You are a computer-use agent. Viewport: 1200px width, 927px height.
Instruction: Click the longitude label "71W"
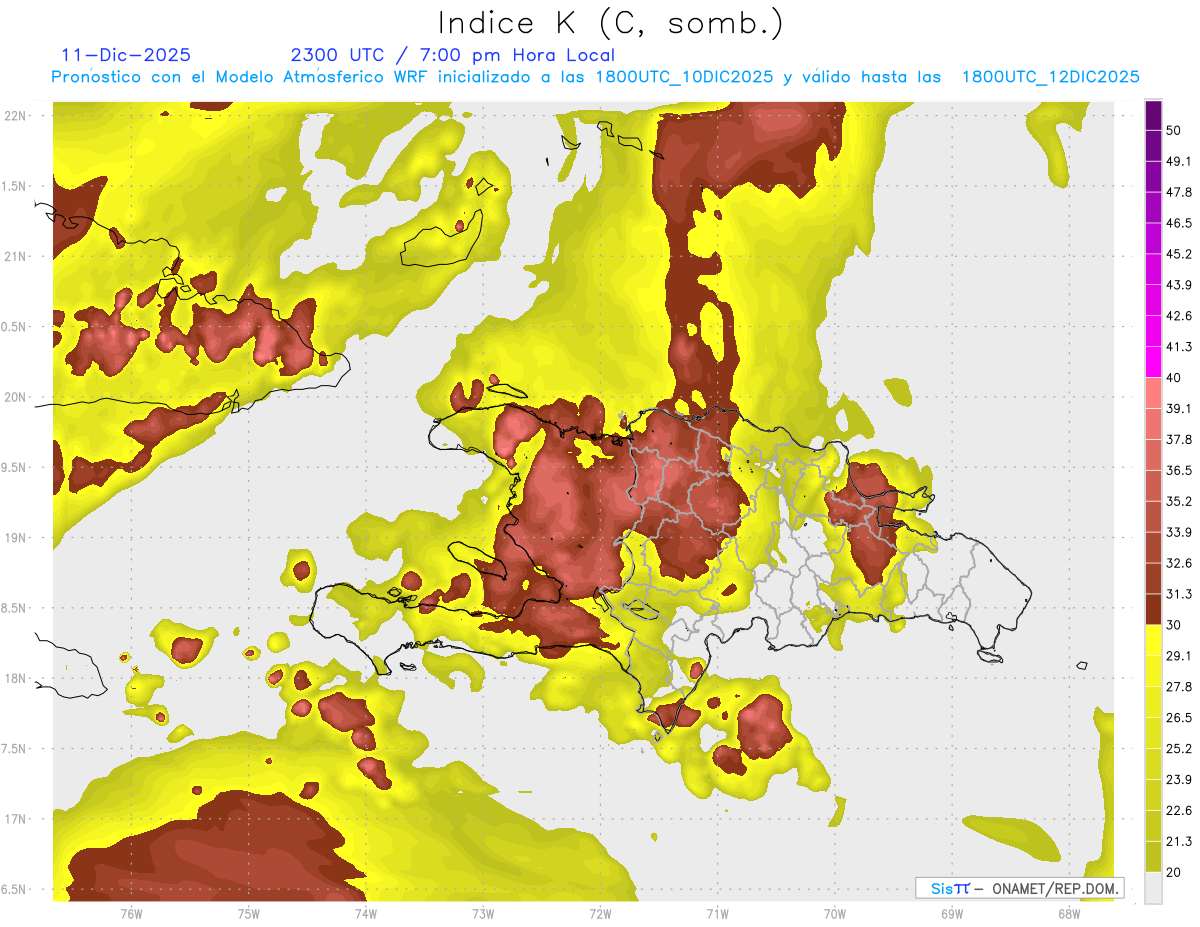(x=717, y=913)
